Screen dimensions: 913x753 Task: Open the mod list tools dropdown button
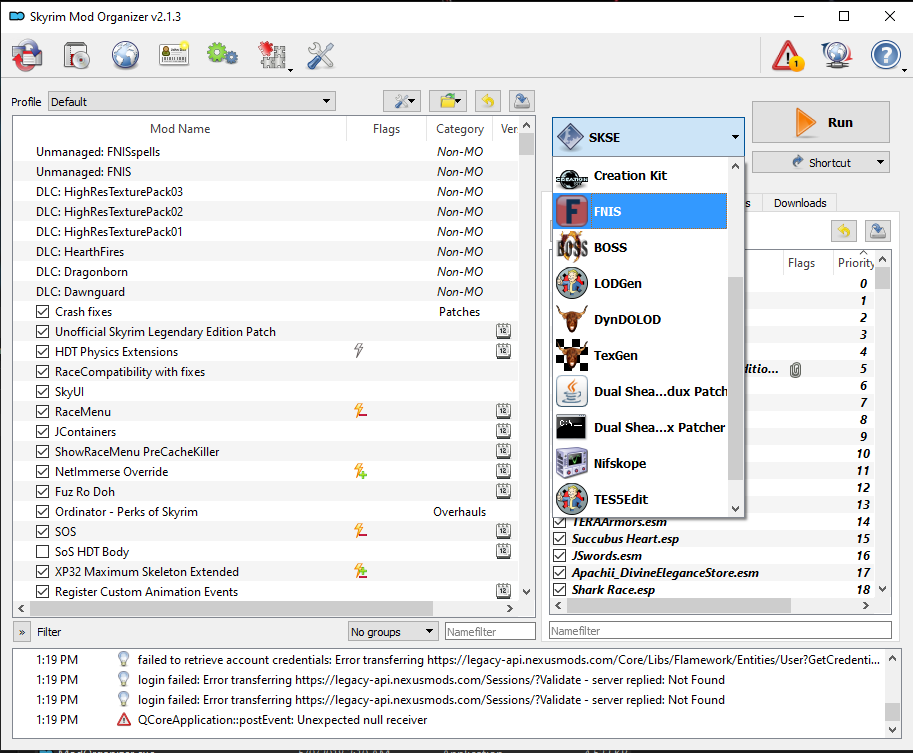coord(402,101)
